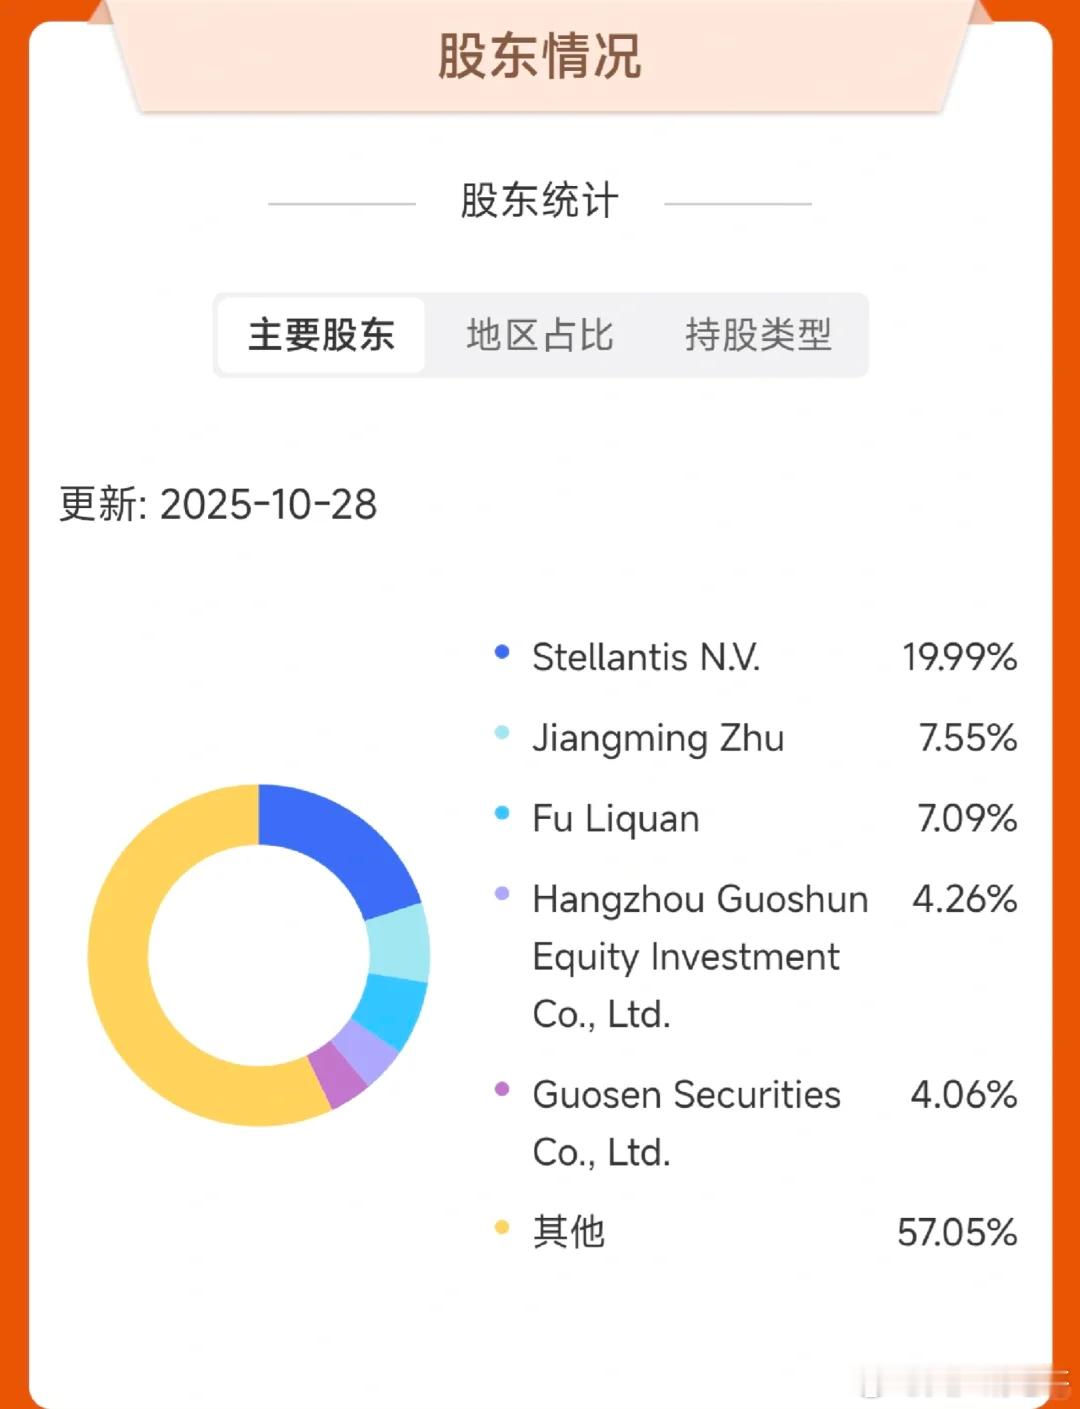Screen dimensions: 1080x1409
Task: Click the 其他 yellow legend dot
Action: pyautogui.click(x=502, y=1227)
